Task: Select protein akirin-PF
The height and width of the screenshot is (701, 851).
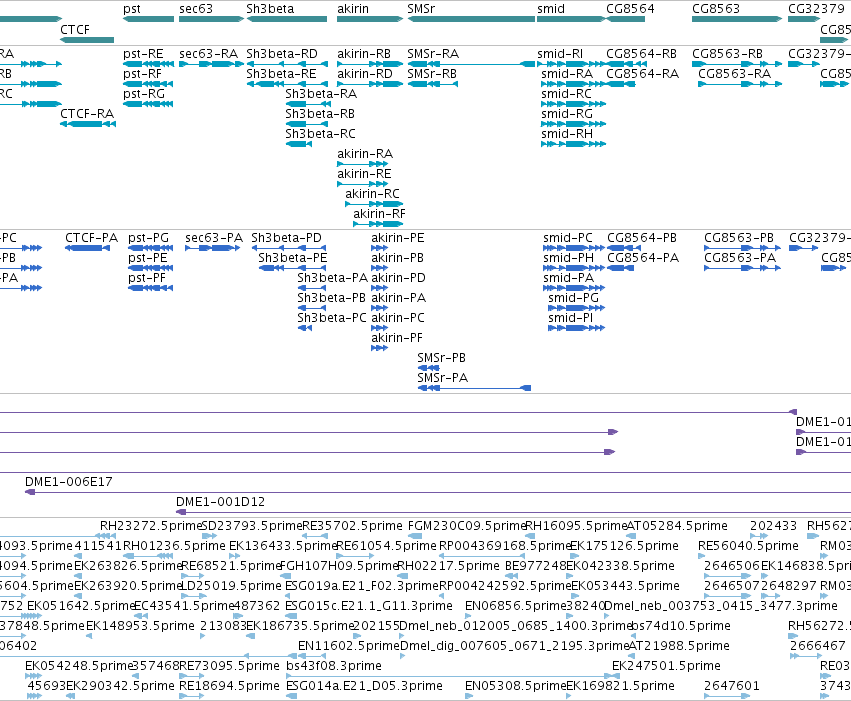Action: click(x=397, y=338)
